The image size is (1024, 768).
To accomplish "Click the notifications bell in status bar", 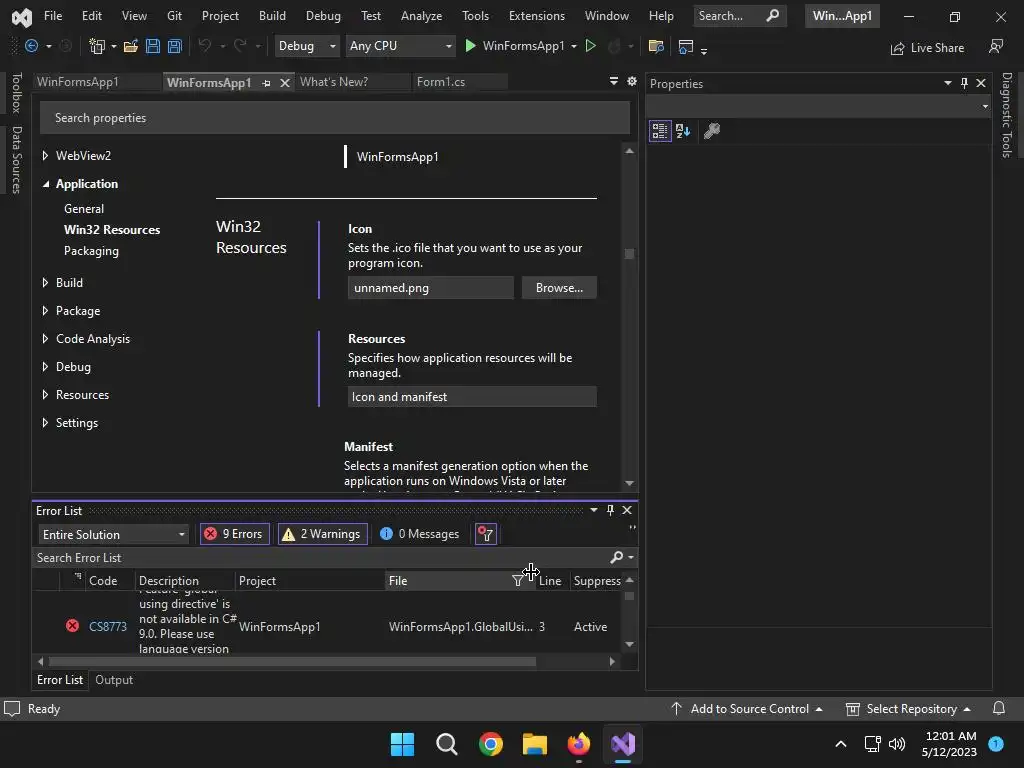I will (999, 709).
